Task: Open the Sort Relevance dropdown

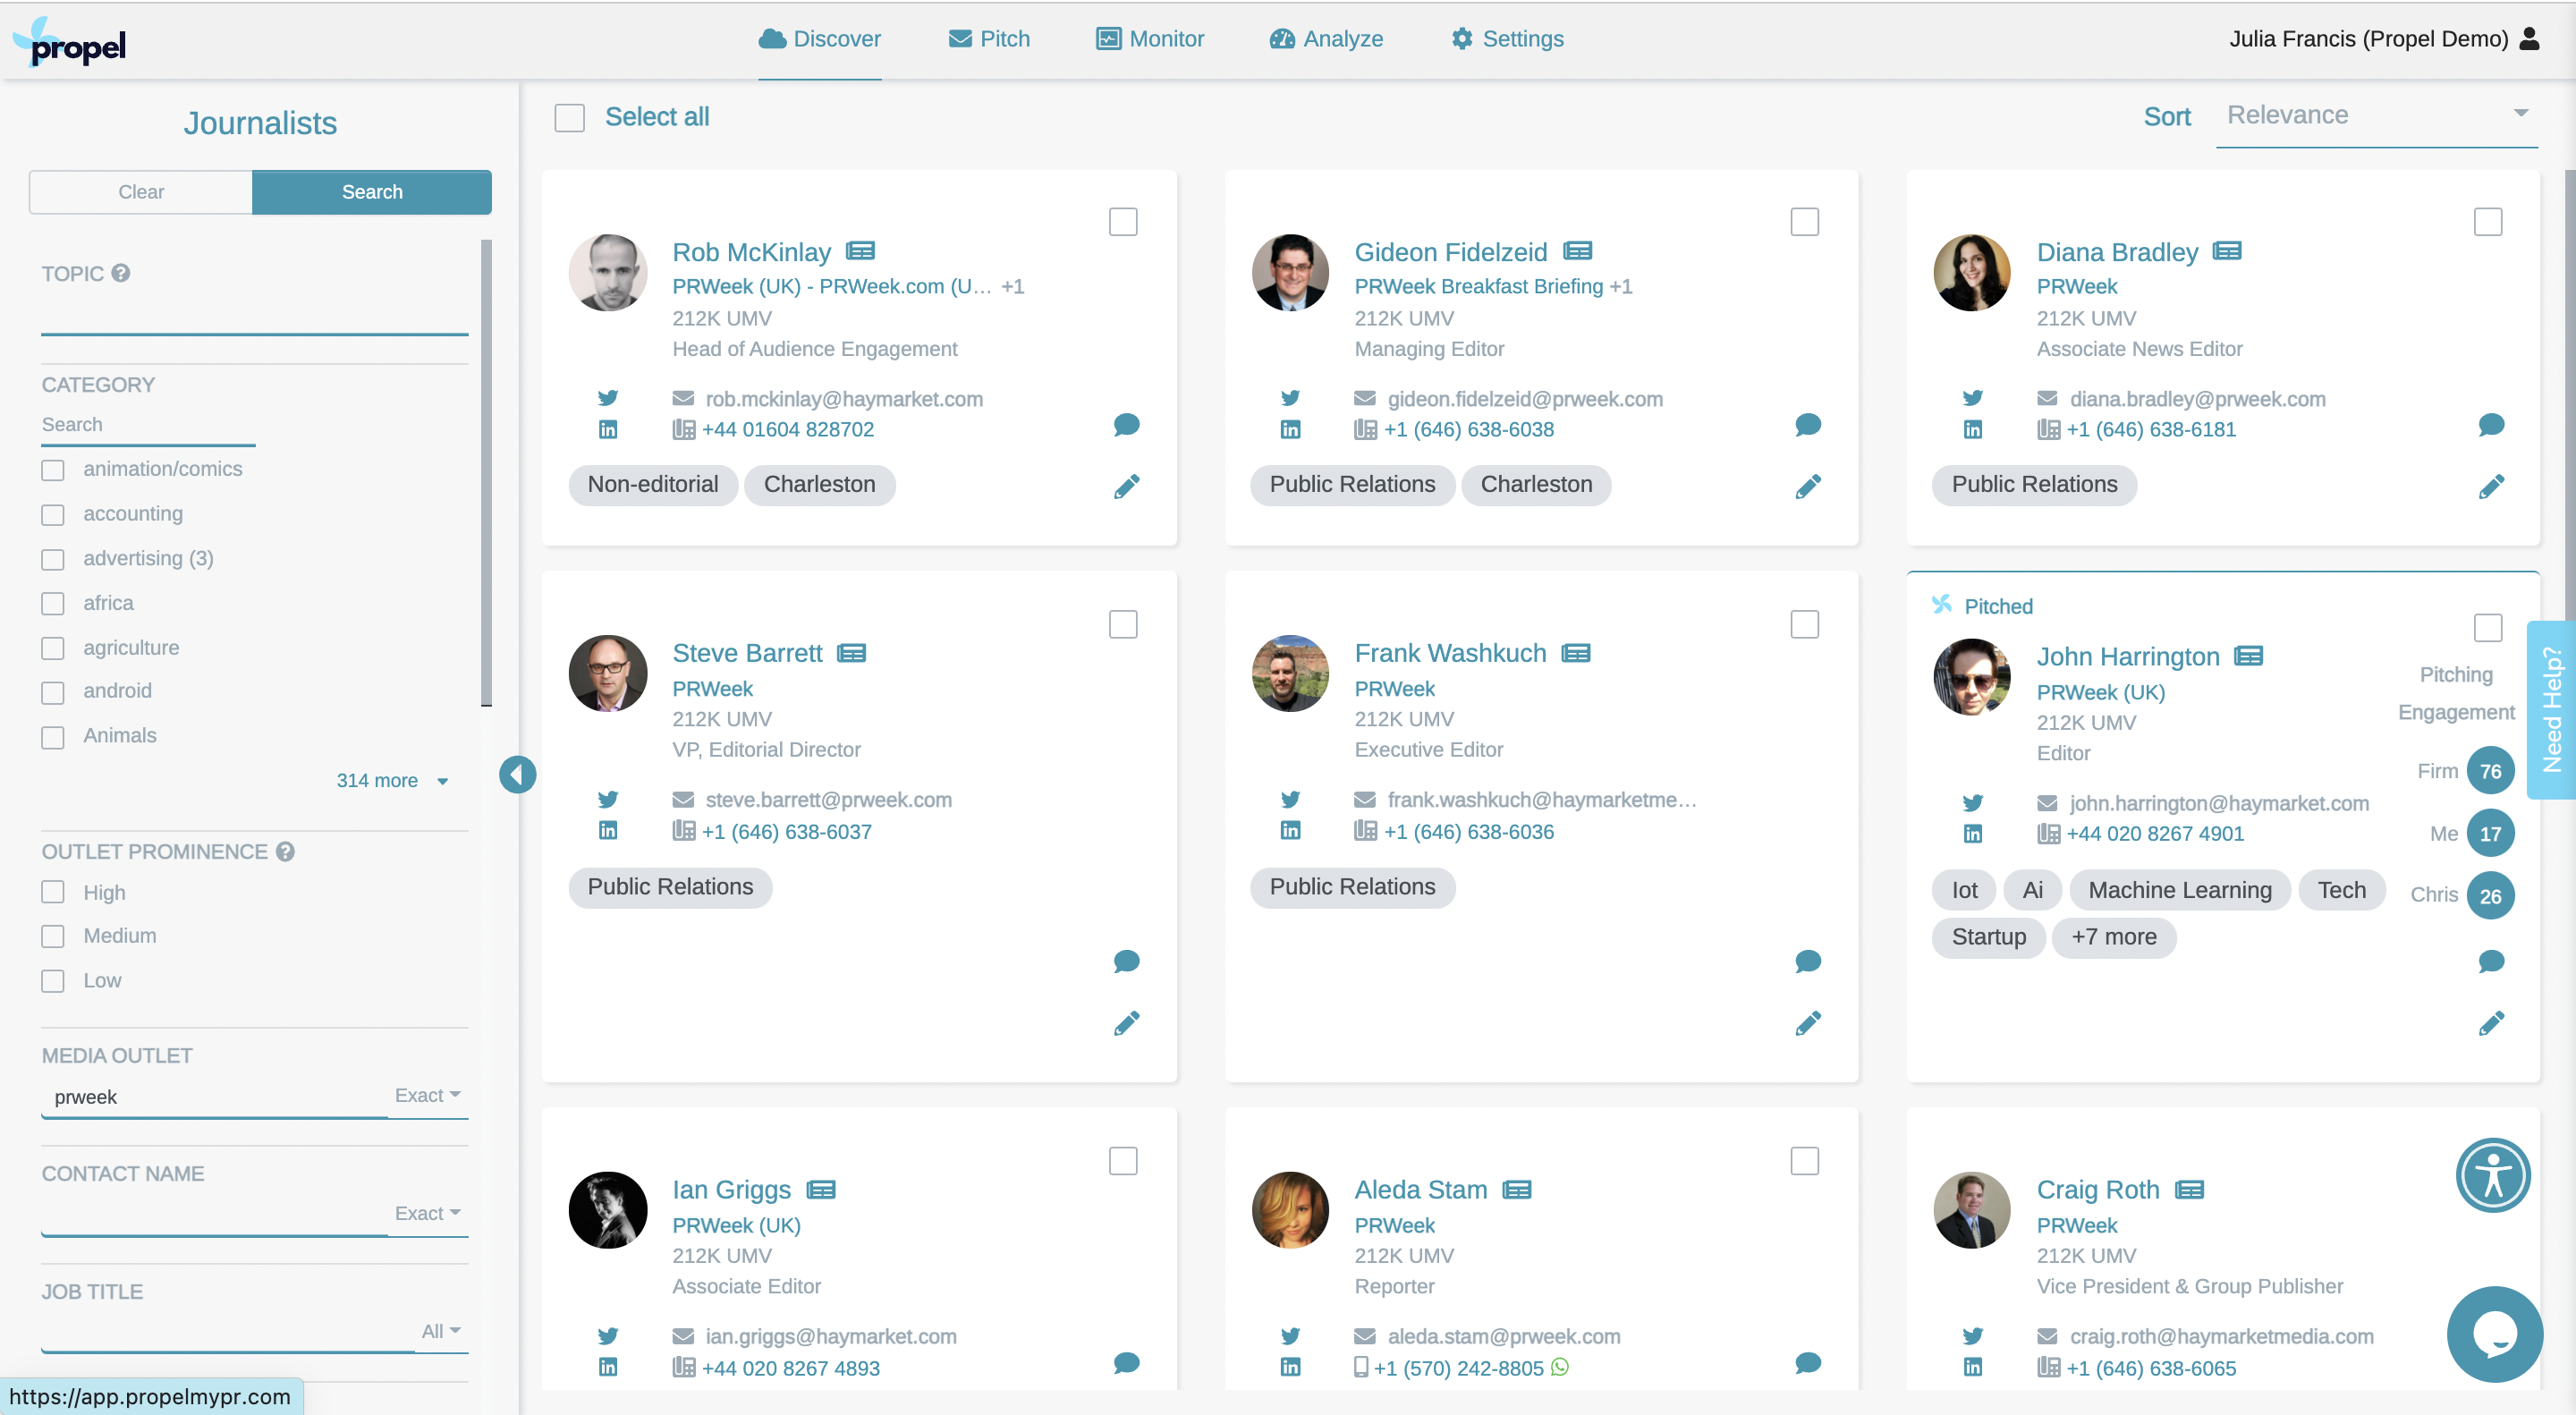Action: pos(2376,116)
